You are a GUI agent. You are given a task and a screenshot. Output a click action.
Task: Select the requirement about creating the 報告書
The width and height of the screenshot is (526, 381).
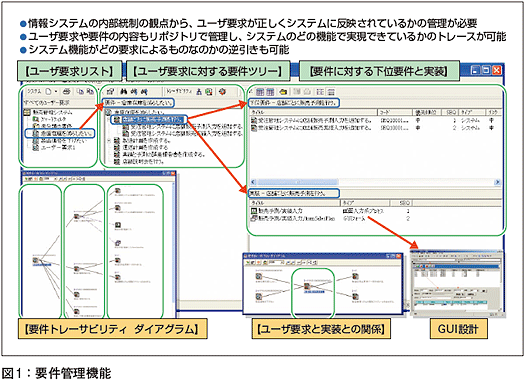click(x=160, y=155)
